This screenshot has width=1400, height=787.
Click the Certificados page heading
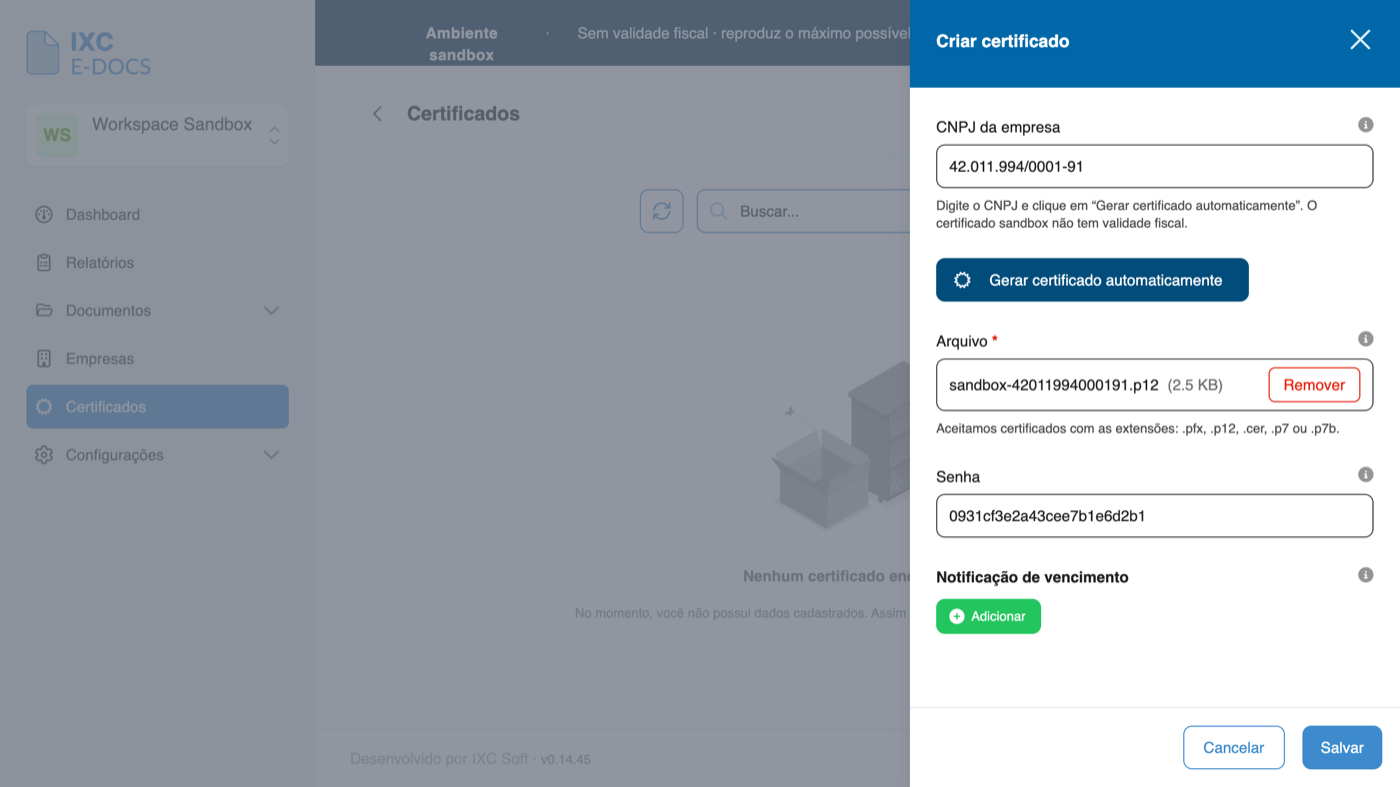click(463, 114)
